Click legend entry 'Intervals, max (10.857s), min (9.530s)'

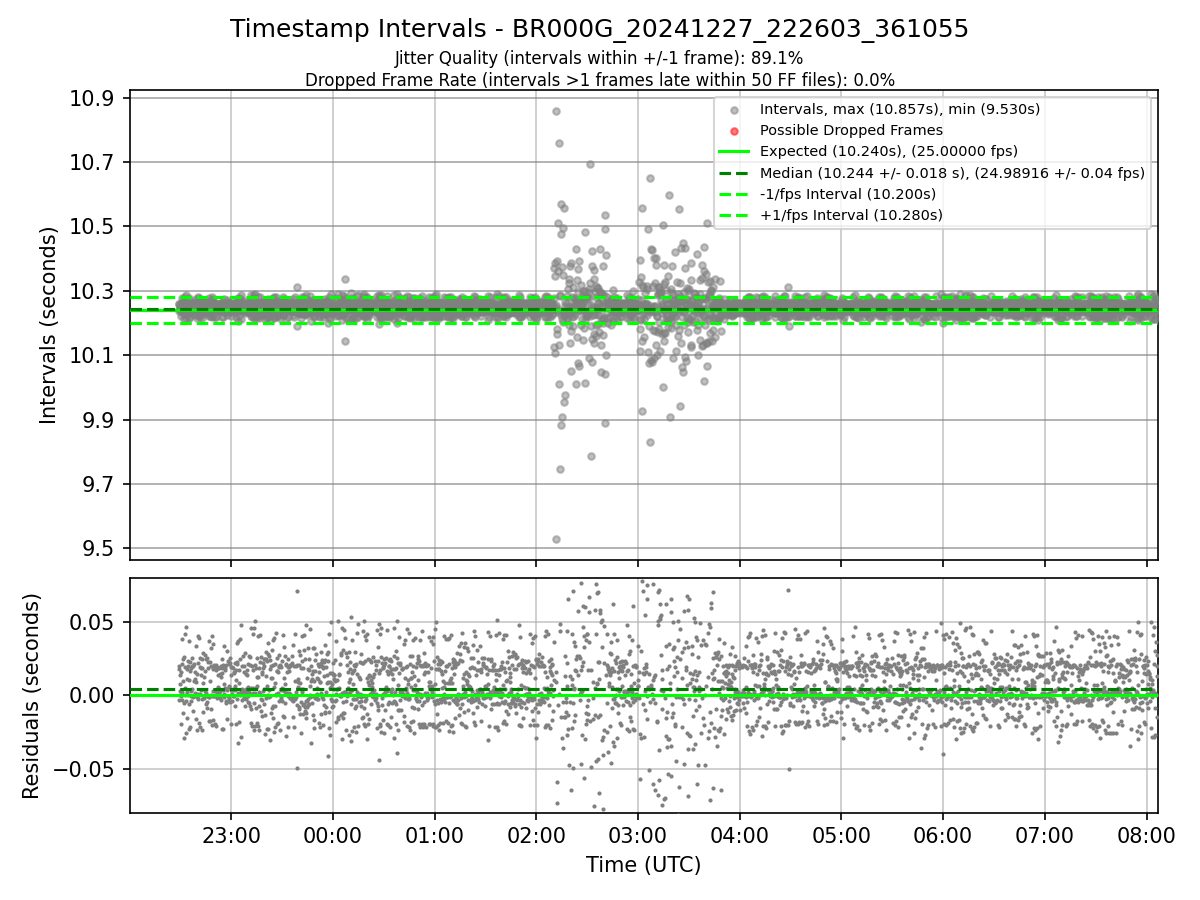click(x=900, y=109)
